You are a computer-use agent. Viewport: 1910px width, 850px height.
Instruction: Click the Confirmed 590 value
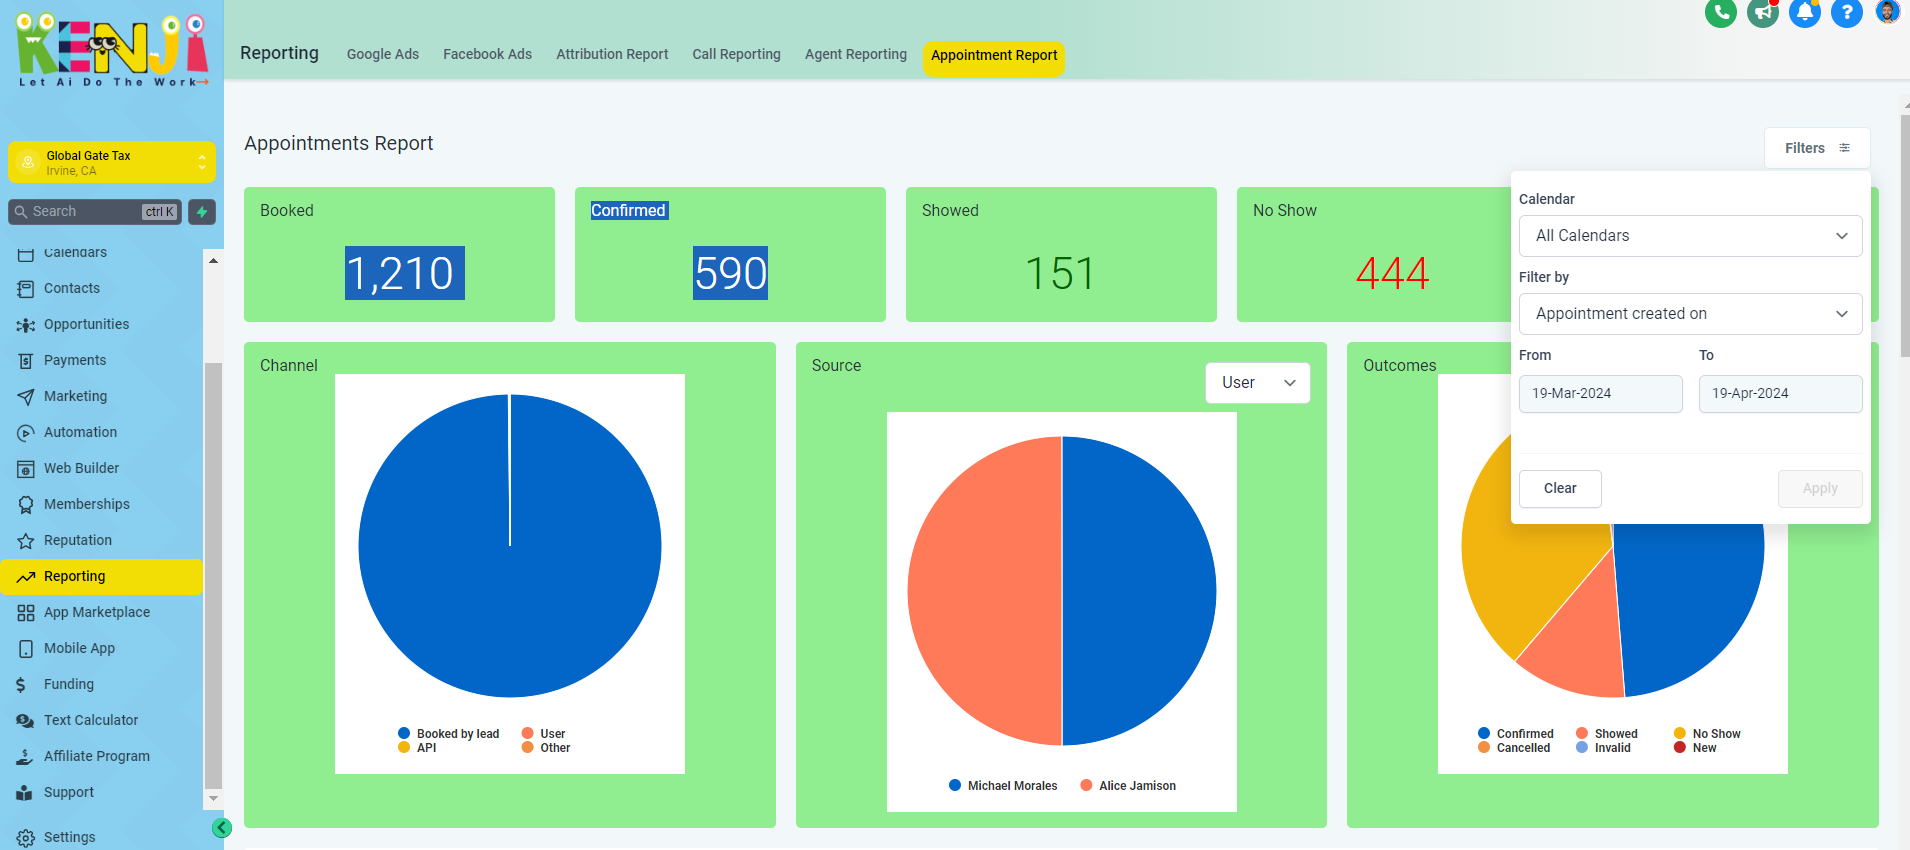point(731,273)
